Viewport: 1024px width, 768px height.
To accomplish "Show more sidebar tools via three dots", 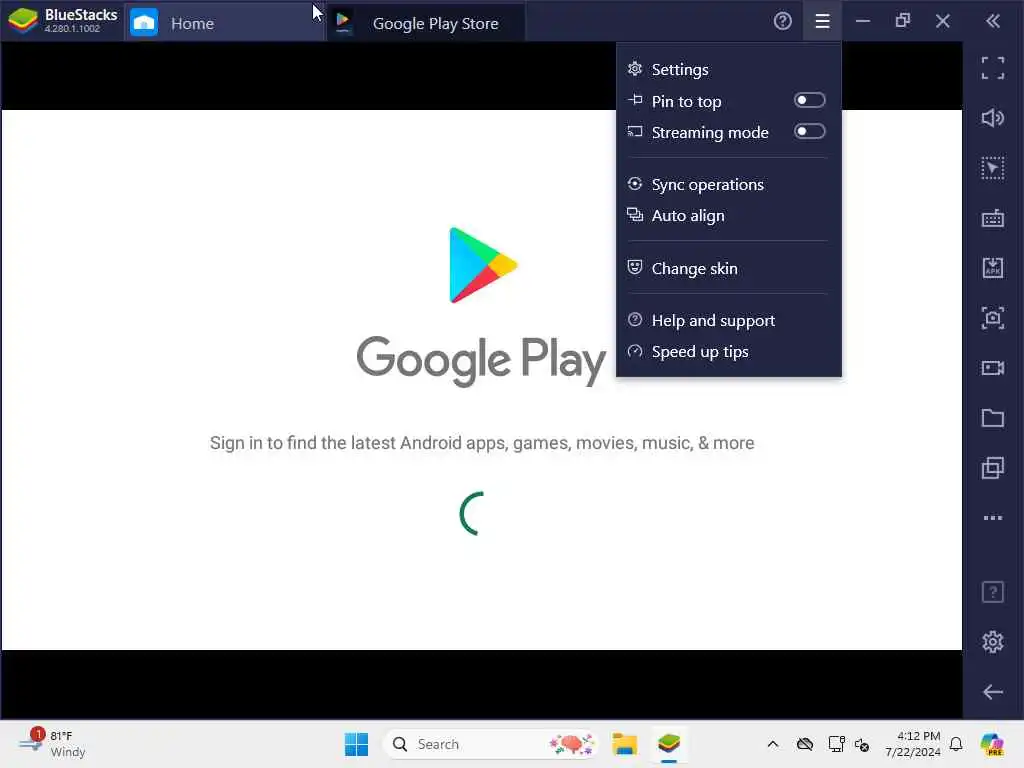I will pyautogui.click(x=993, y=518).
